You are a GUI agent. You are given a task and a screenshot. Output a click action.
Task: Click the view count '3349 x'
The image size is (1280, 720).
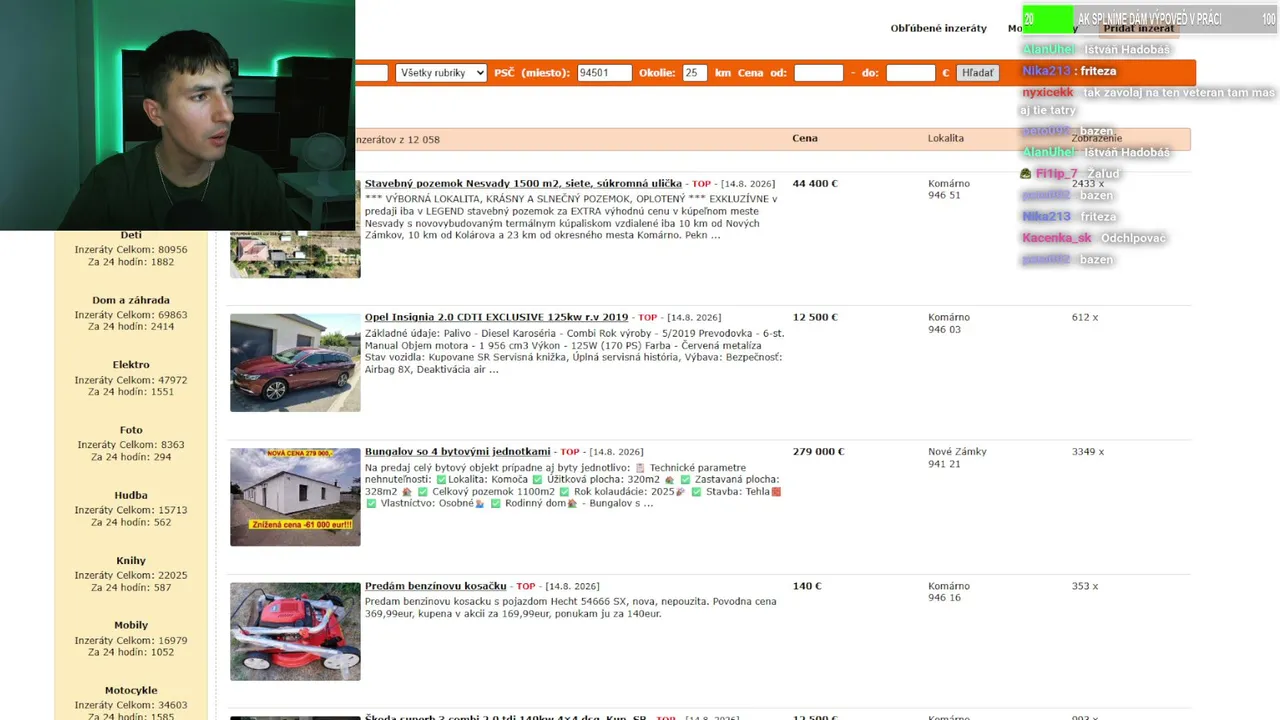pyautogui.click(x=1088, y=452)
